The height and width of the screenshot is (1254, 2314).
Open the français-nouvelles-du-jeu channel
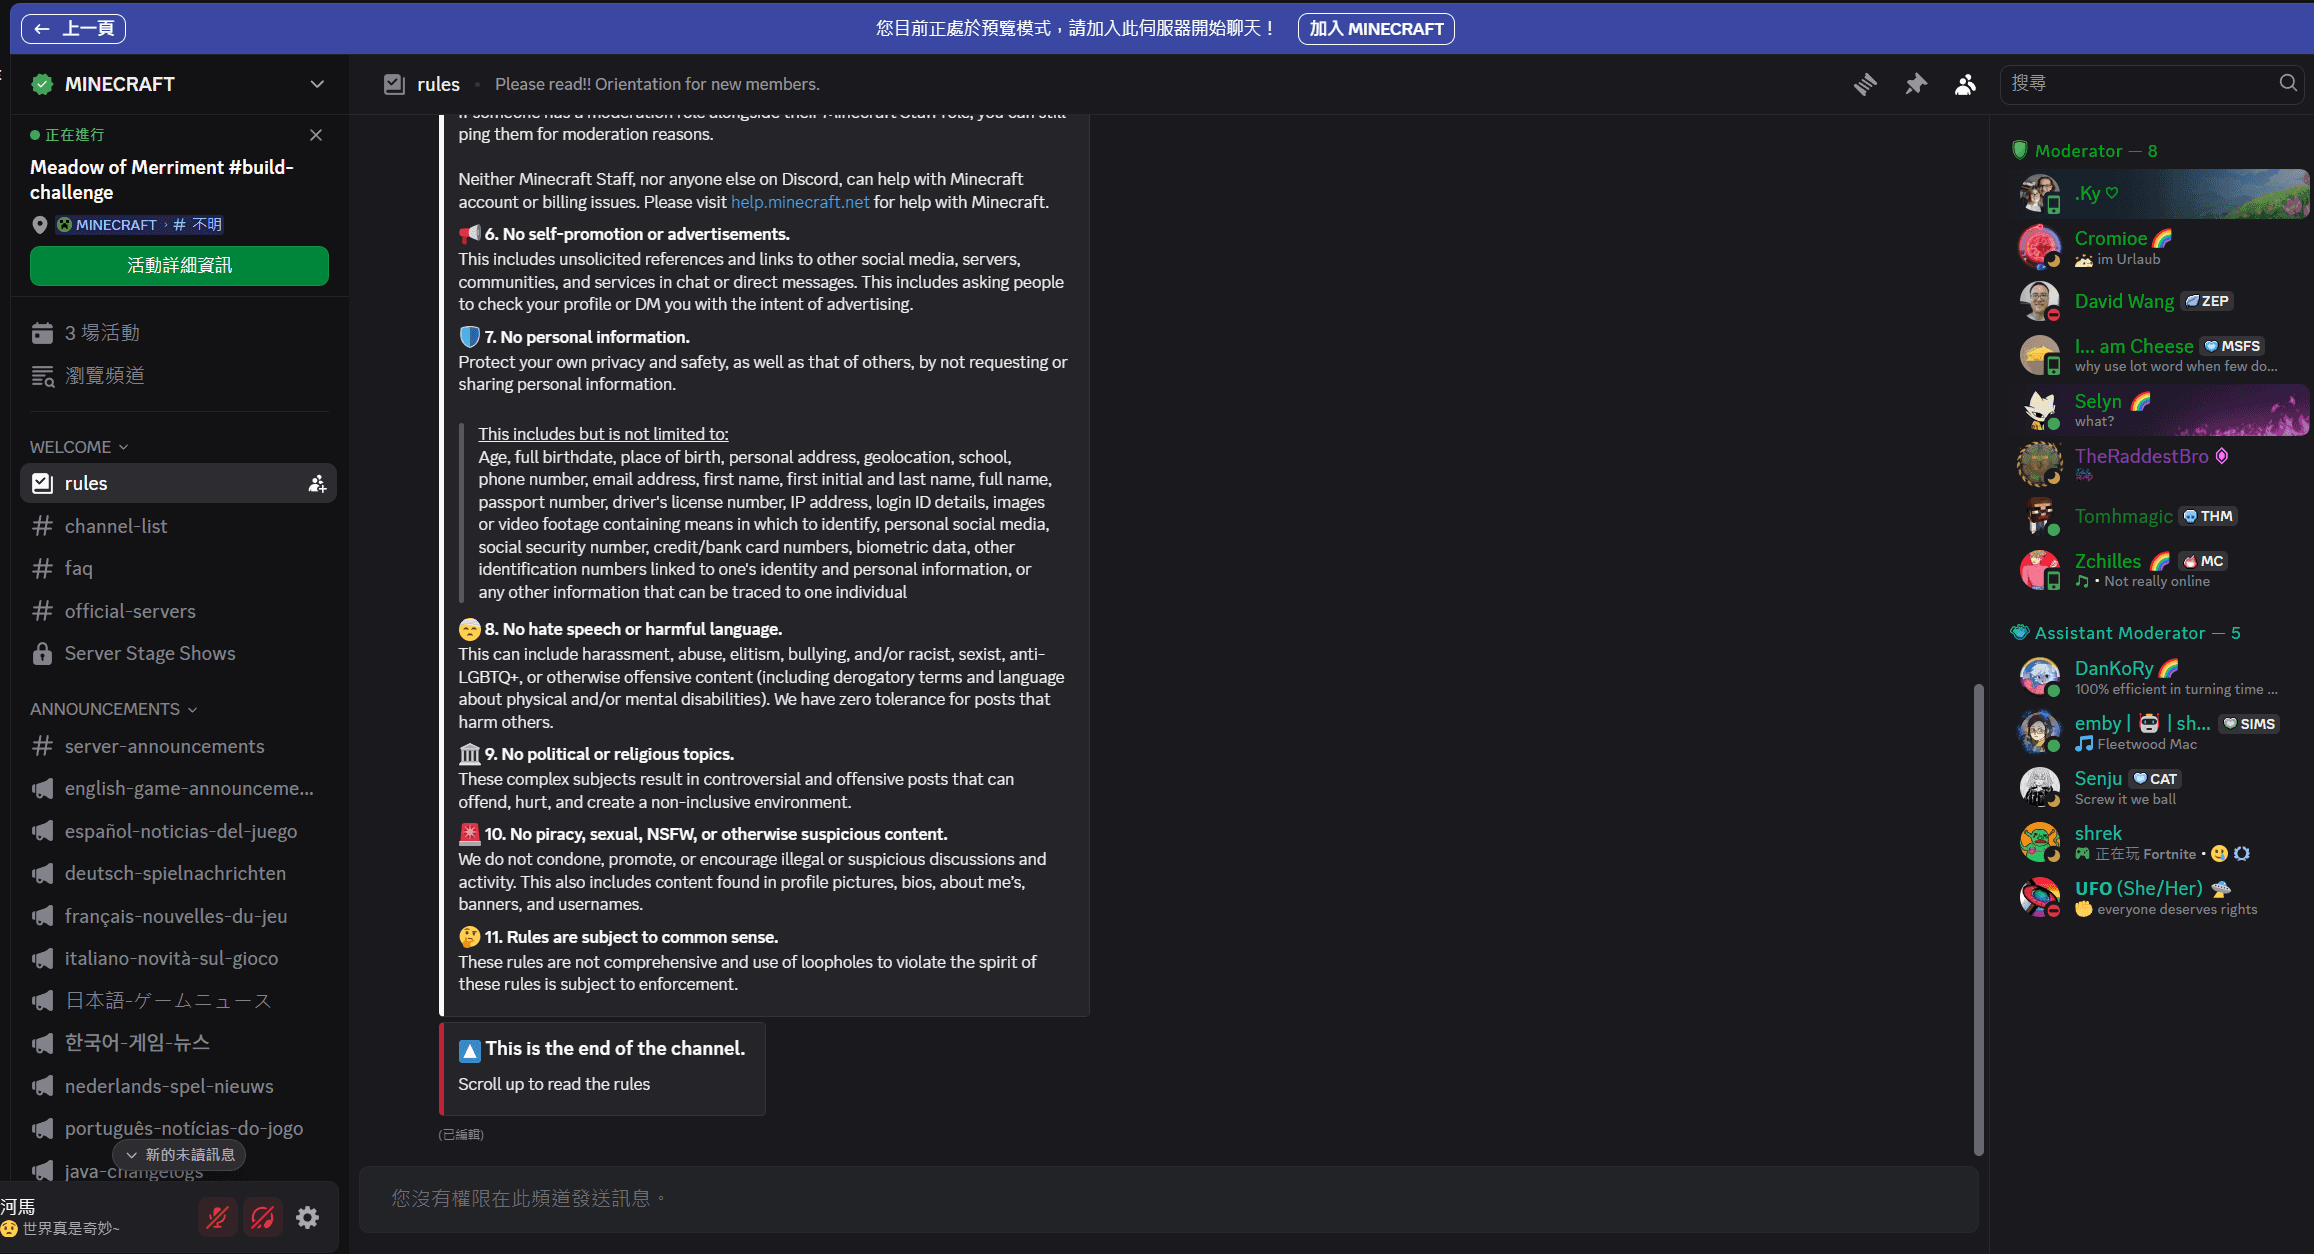click(x=178, y=916)
